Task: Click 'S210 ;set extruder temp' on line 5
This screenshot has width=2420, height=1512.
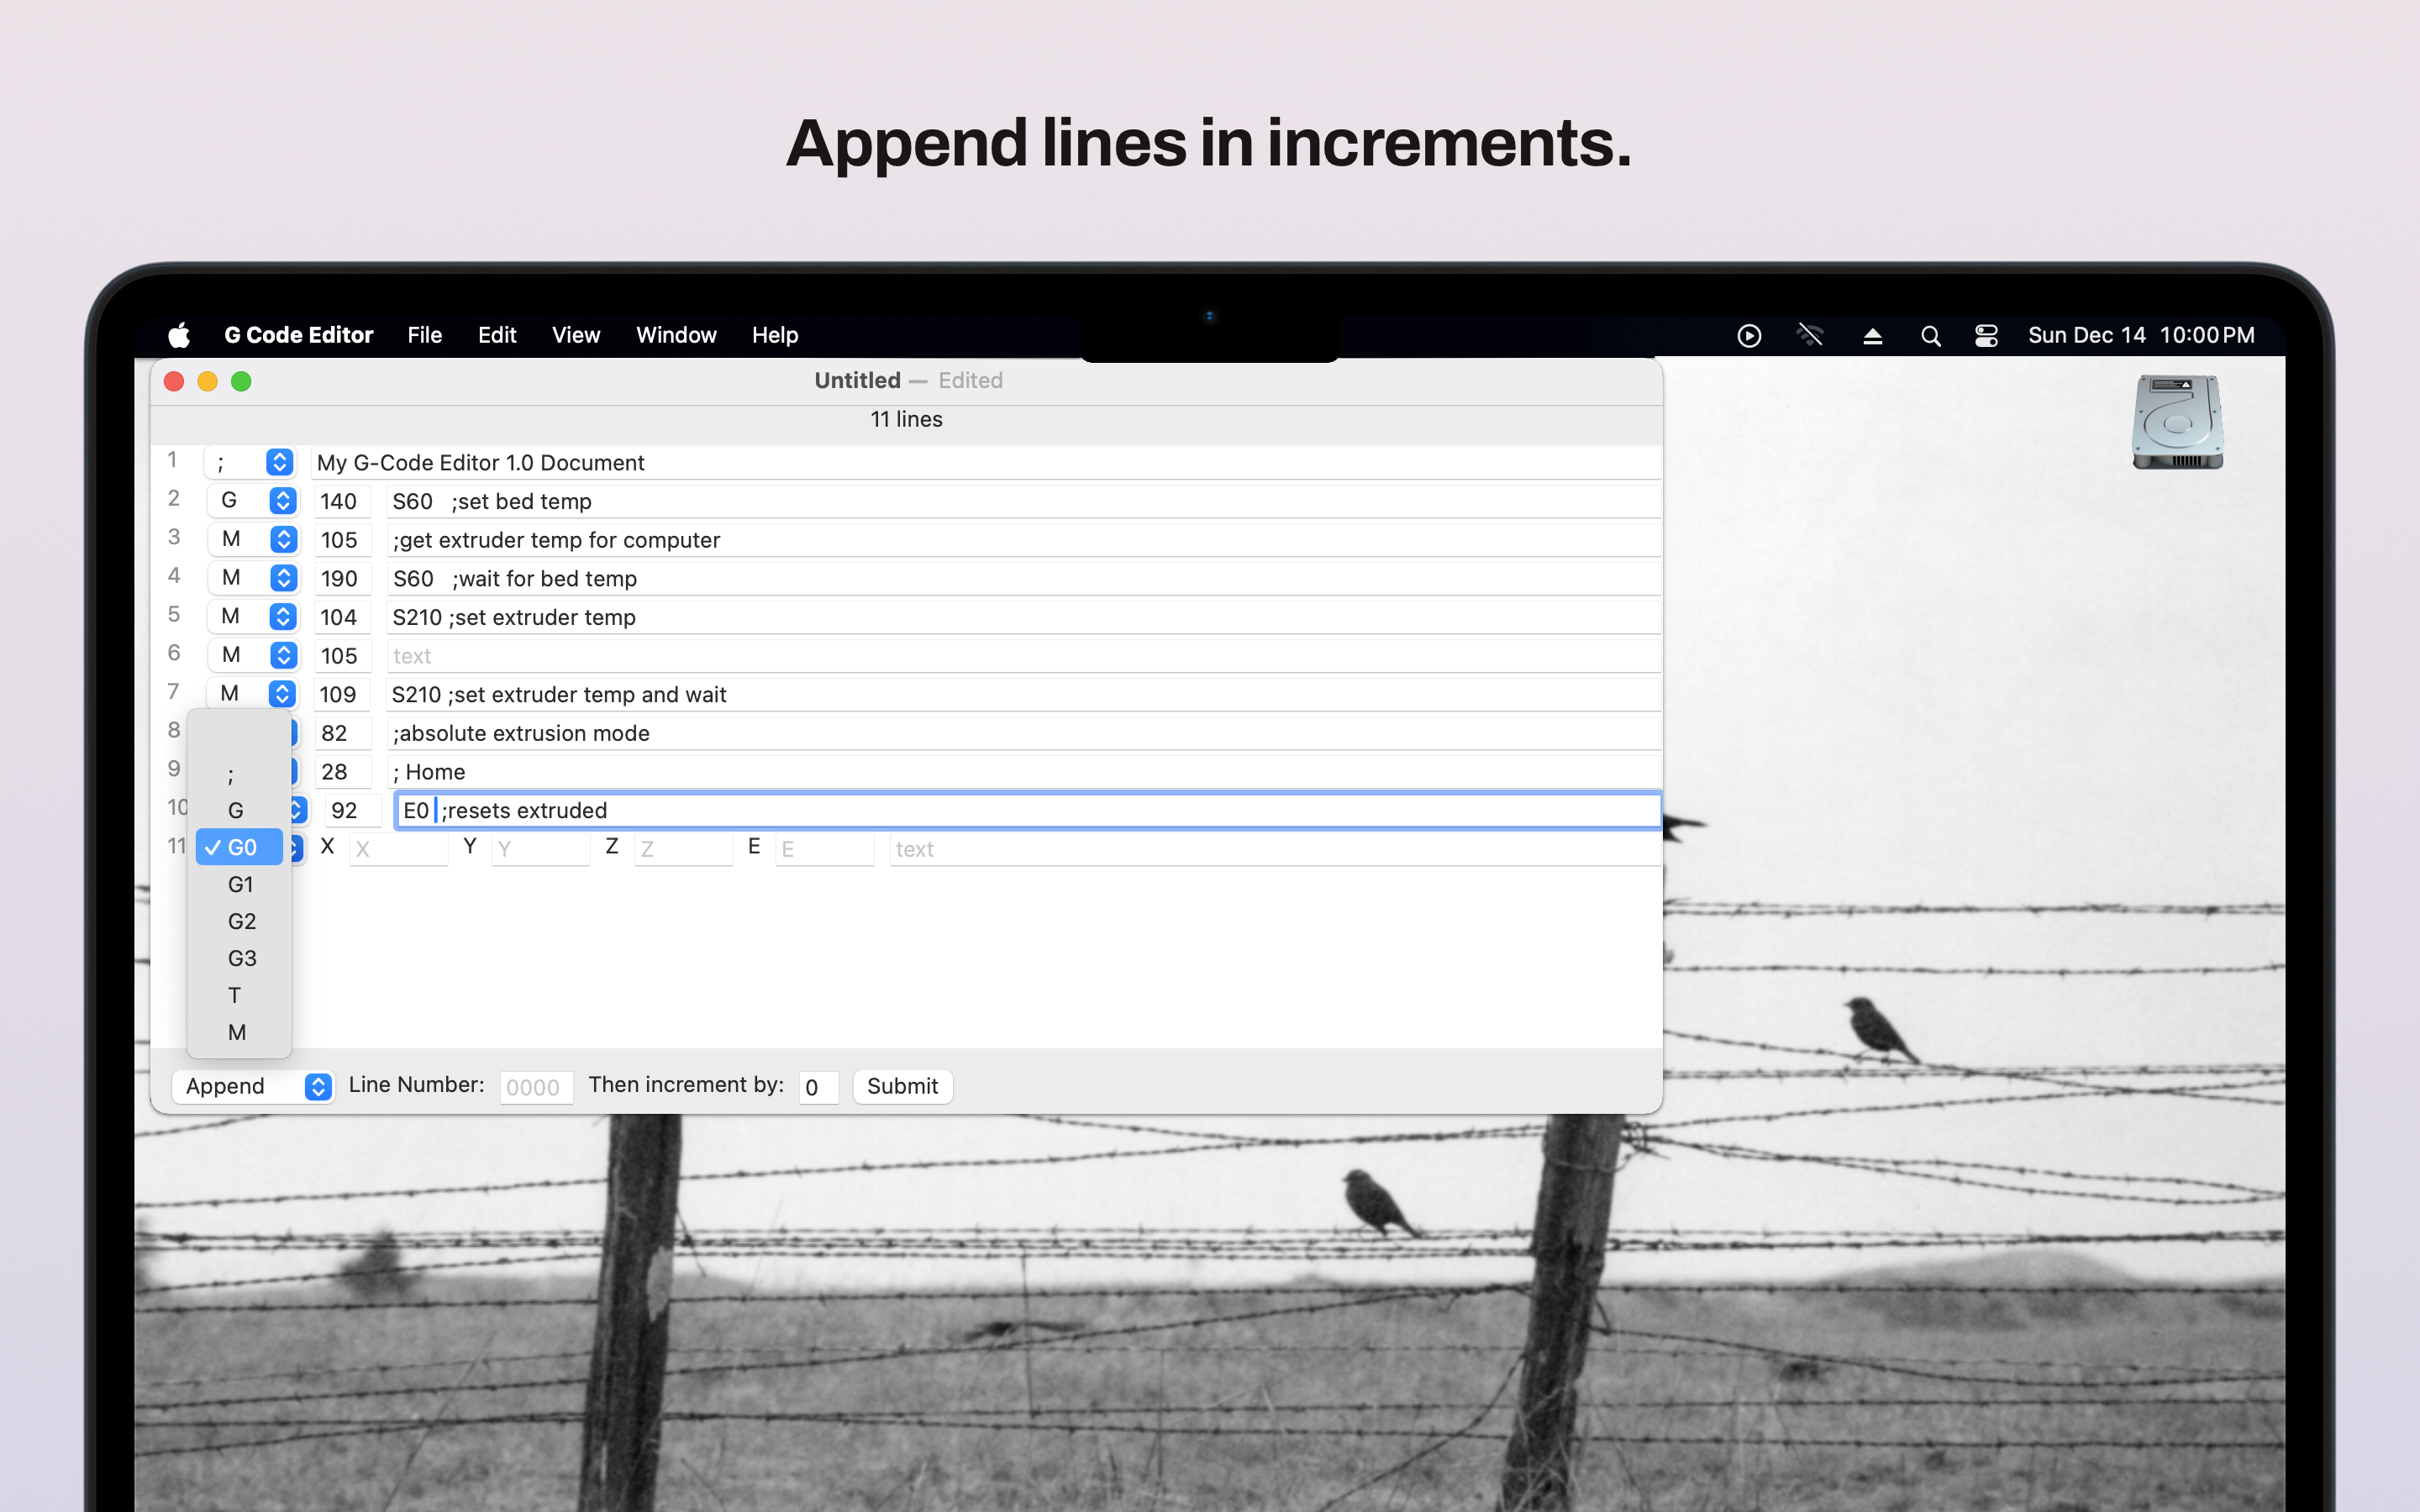Action: [514, 617]
